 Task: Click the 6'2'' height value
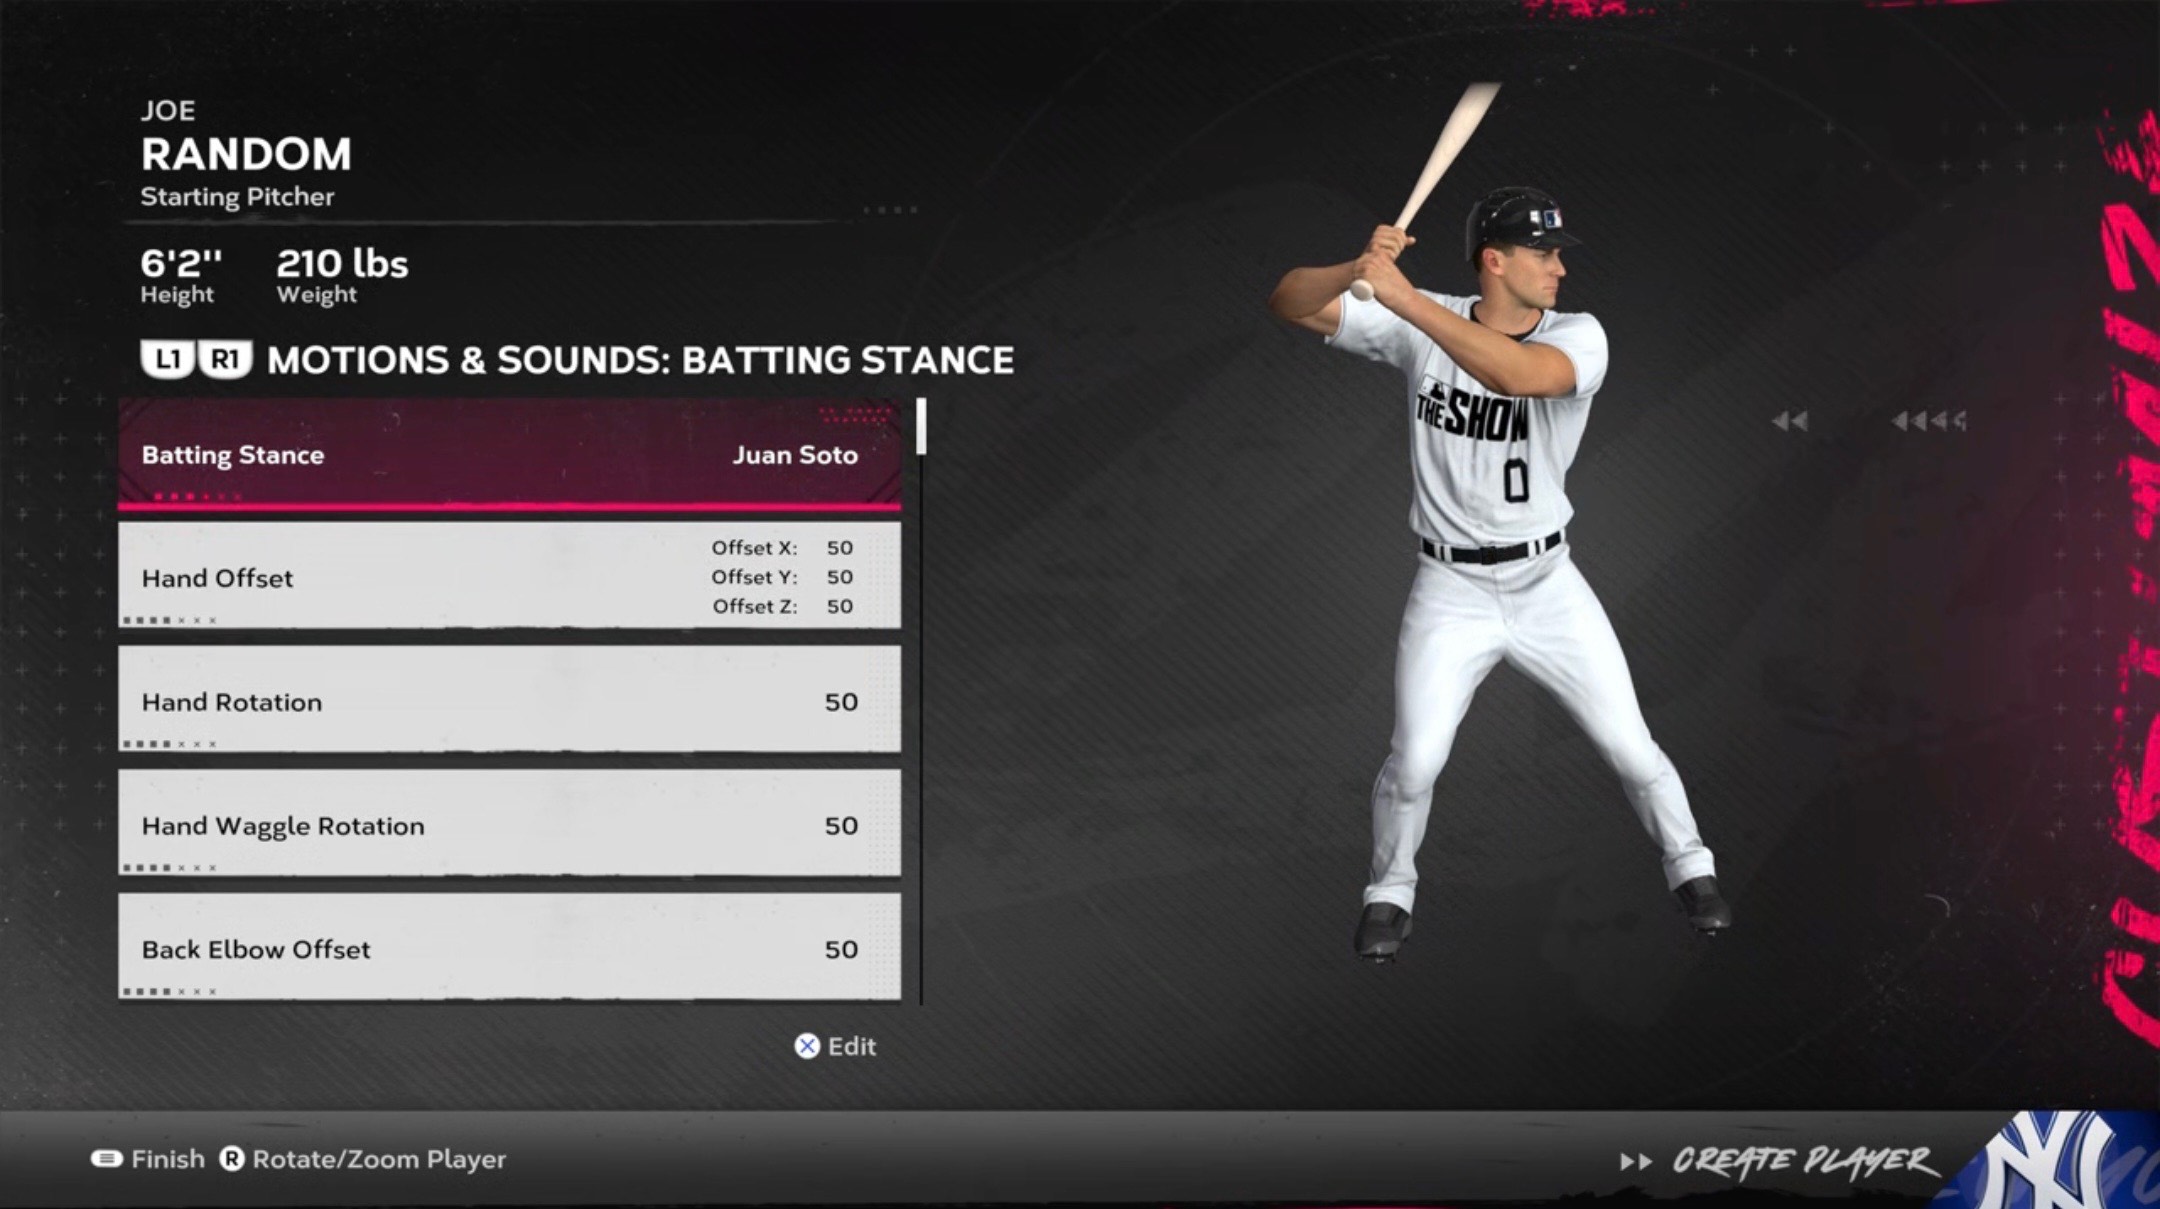181,264
